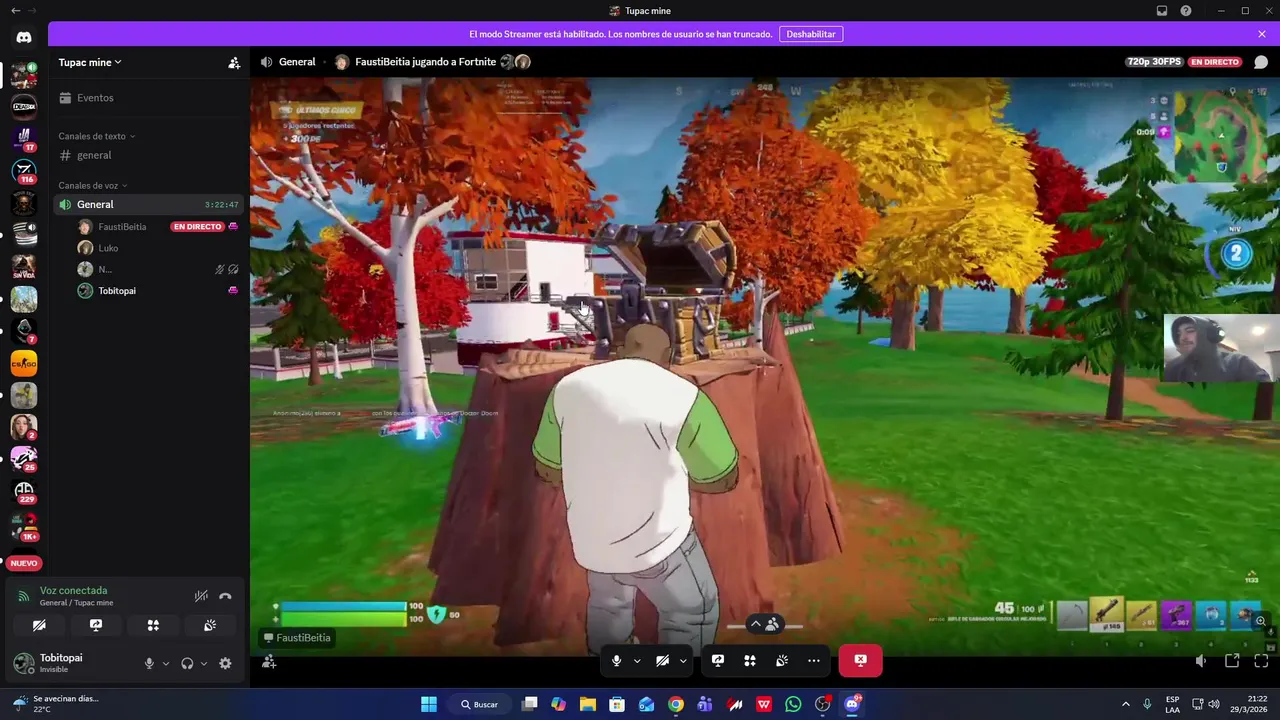Open the #general text channel
Screen dimensions: 1280x720
(x=150, y=155)
